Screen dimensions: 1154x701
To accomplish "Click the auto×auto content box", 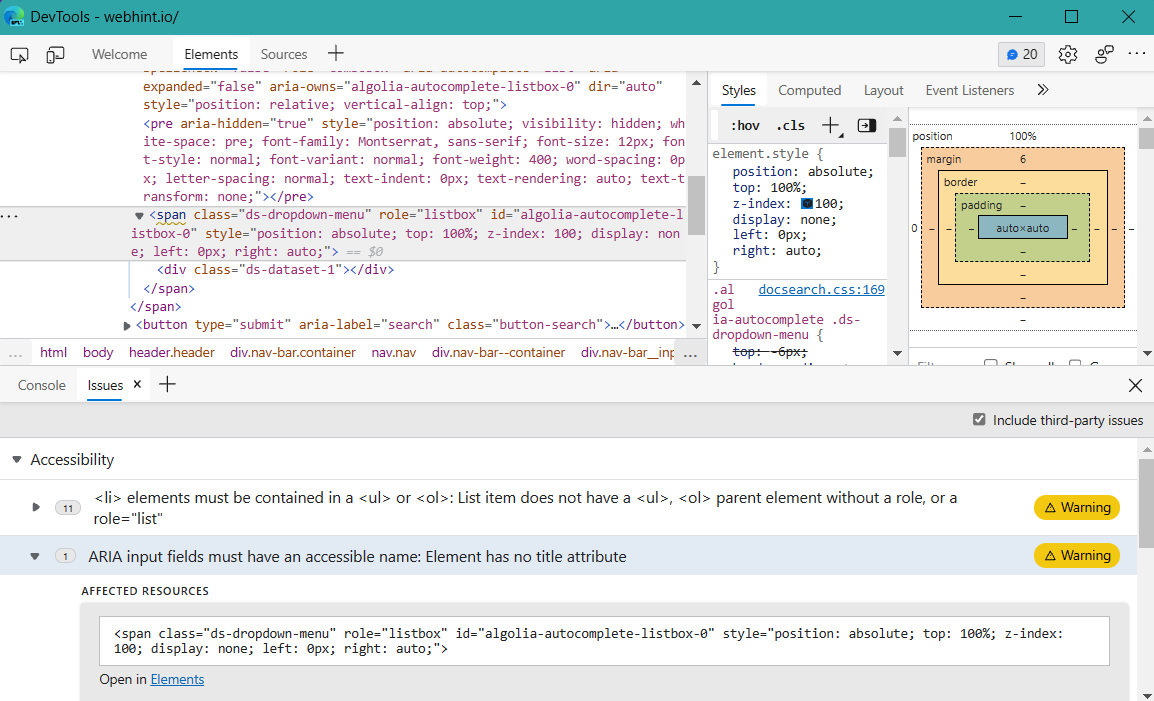I will pyautogui.click(x=1022, y=228).
